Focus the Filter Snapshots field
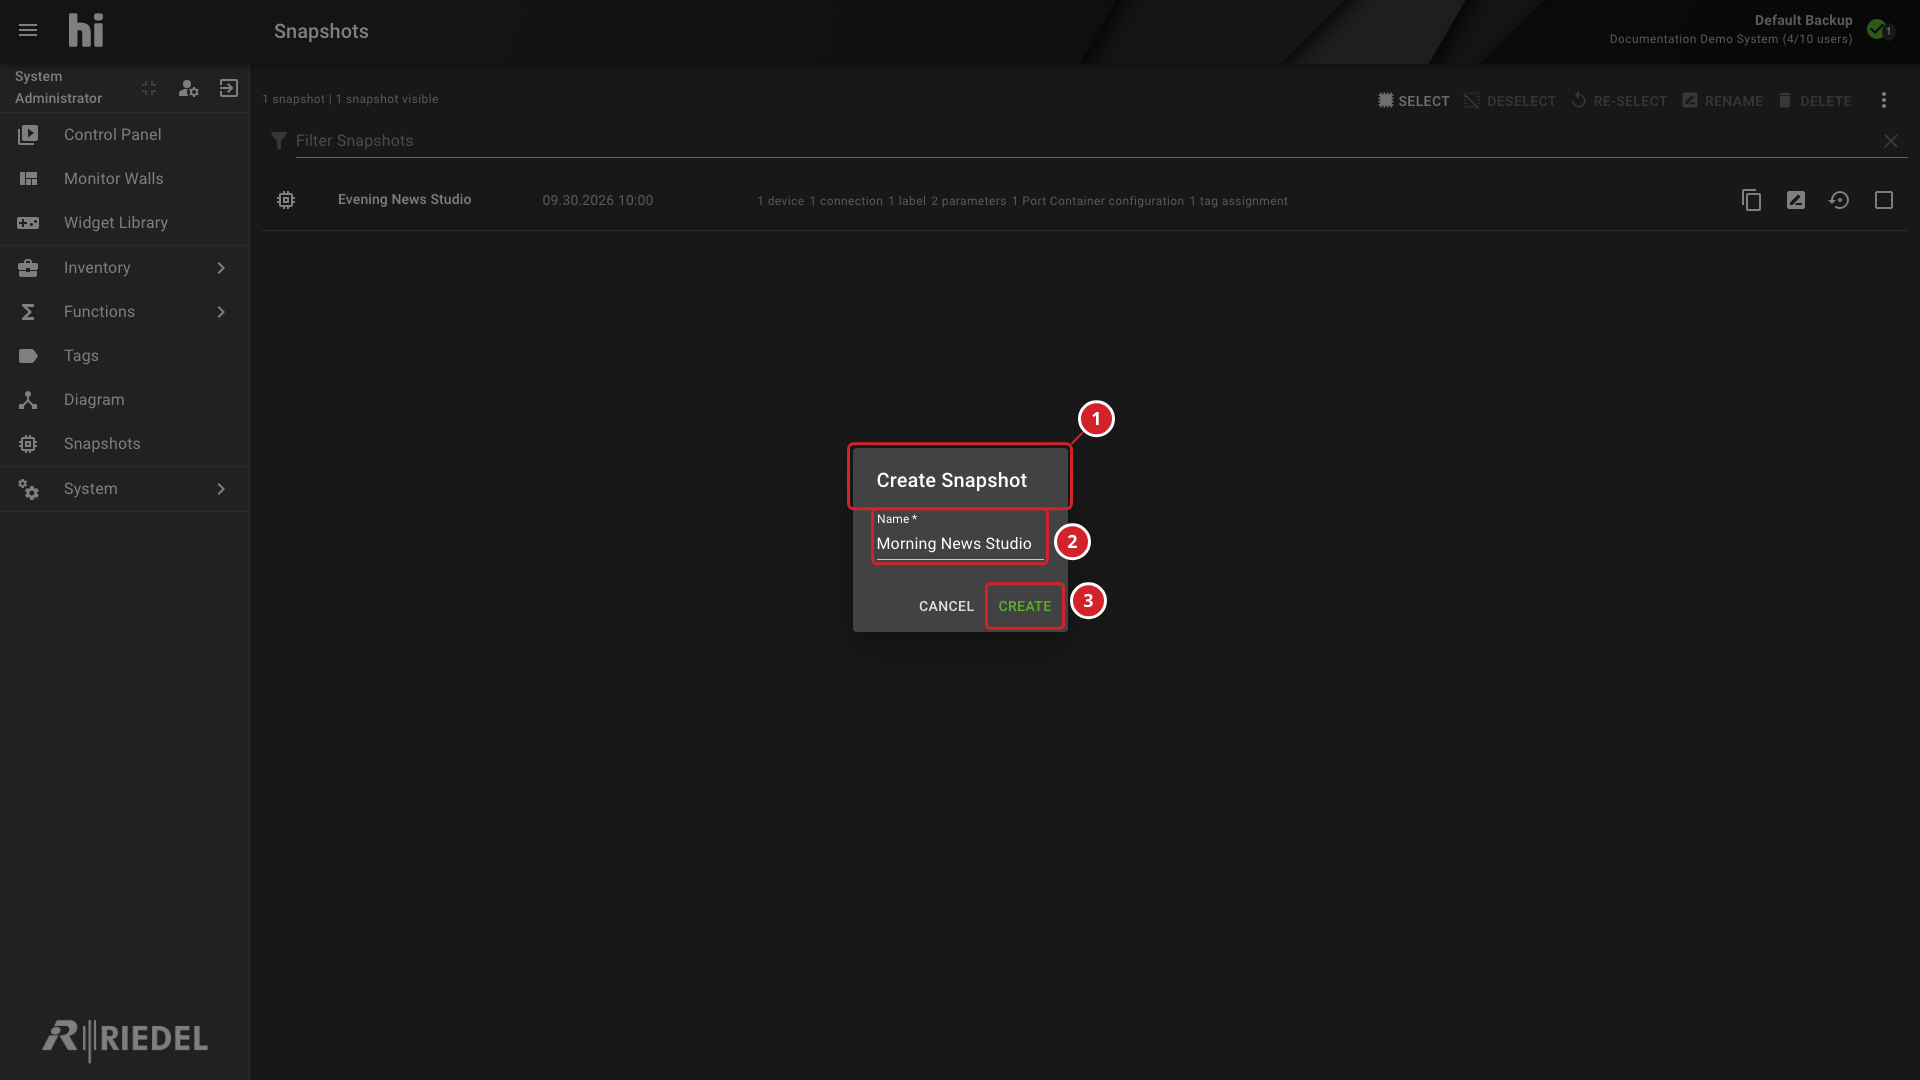 click(1085, 141)
